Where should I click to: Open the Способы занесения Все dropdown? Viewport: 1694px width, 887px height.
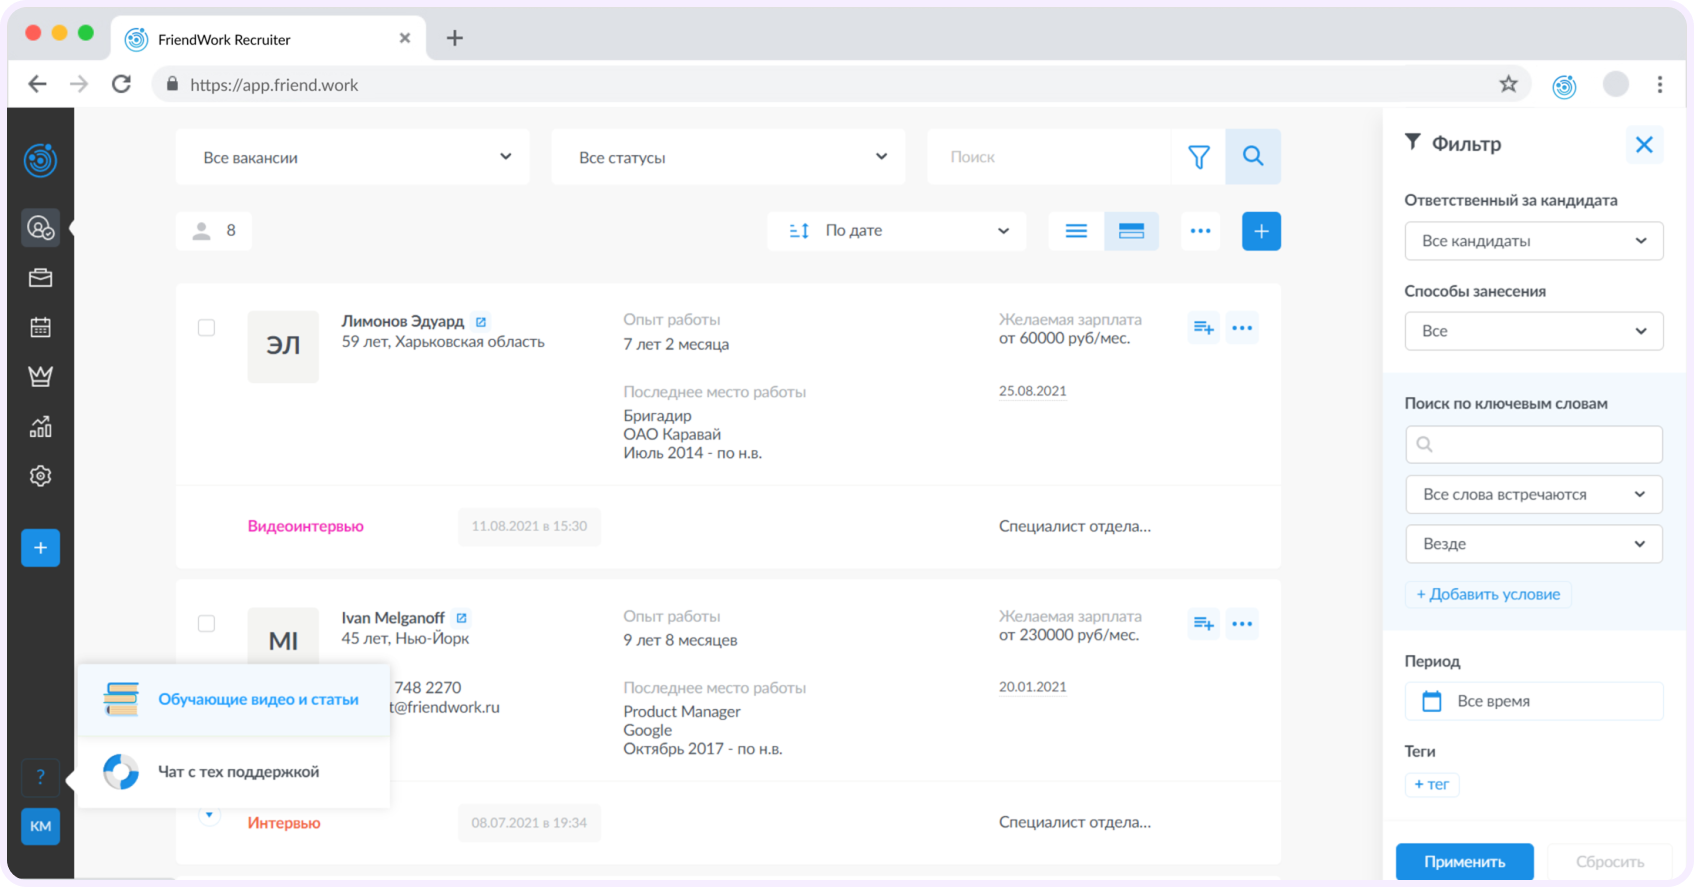coord(1534,331)
